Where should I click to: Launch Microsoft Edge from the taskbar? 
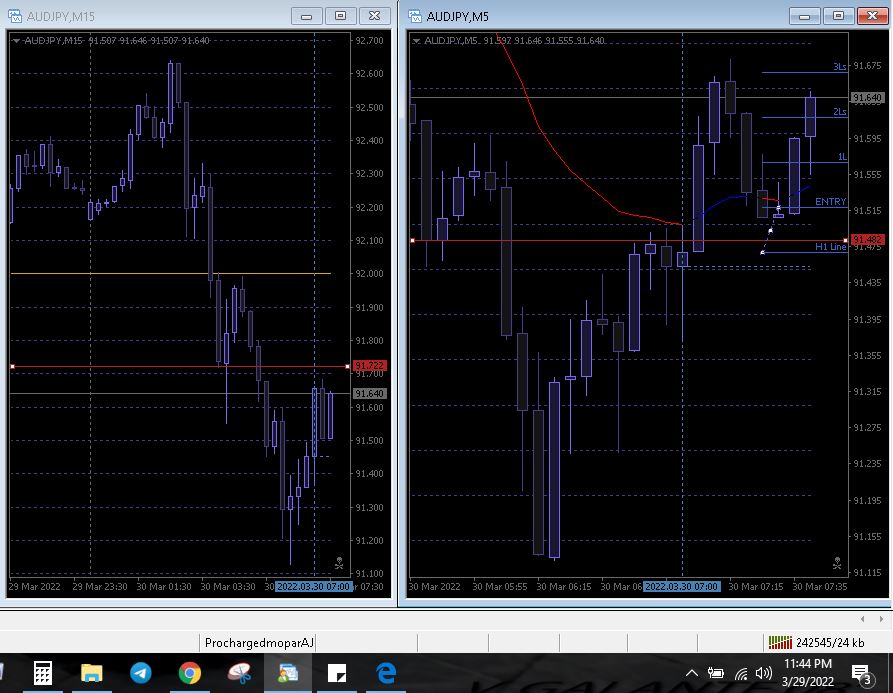(x=386, y=673)
